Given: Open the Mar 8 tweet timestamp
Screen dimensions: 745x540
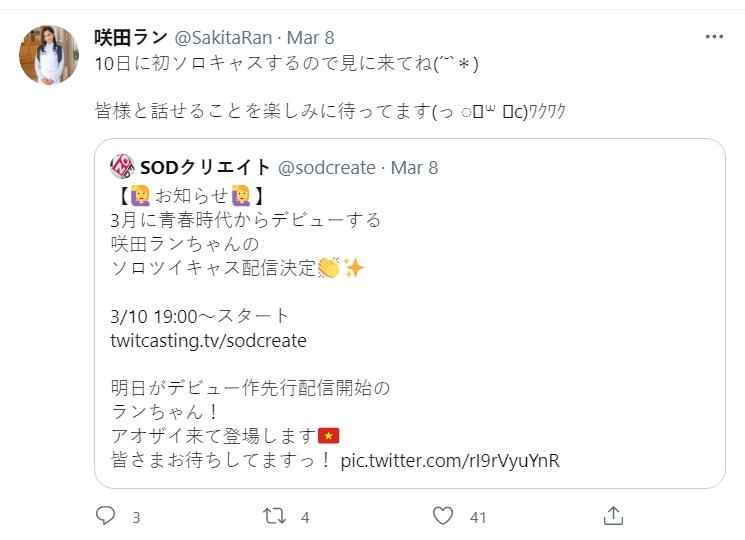Looking at the screenshot, I should (310, 38).
